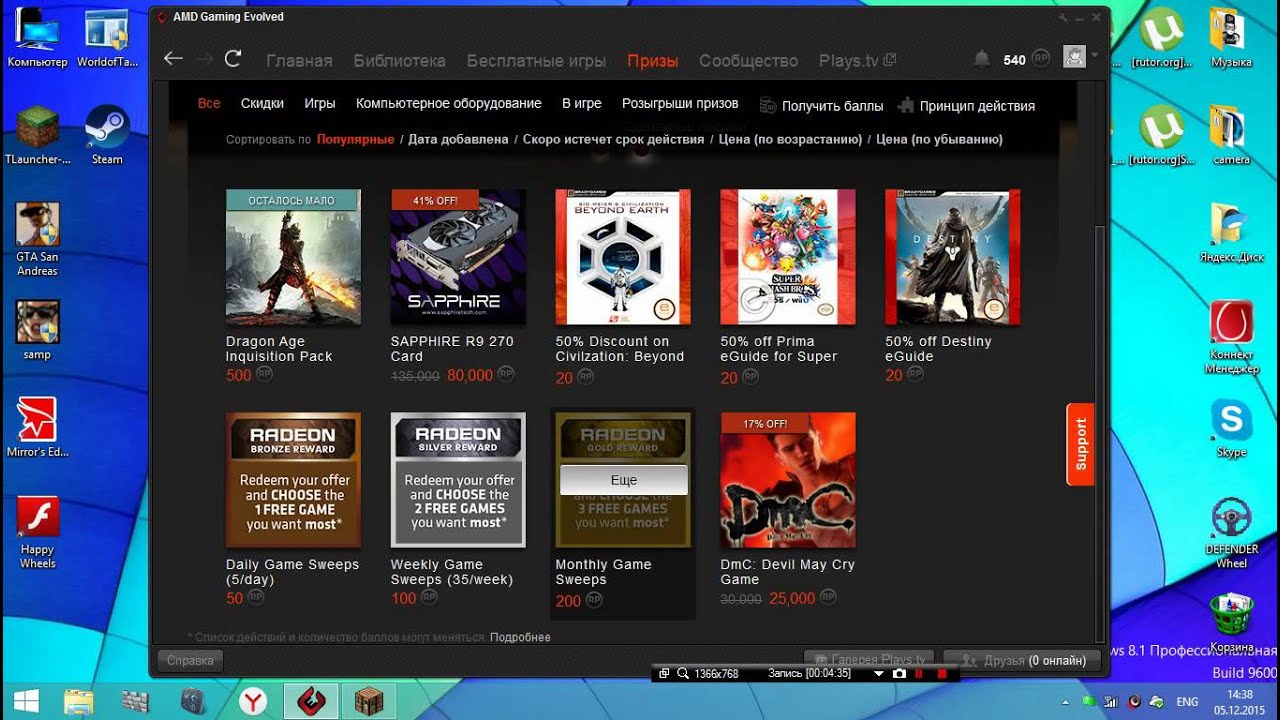Image resolution: width=1280 pixels, height=720 pixels.
Task: Open Civilization Beyond Earth discount thumbnail
Action: [623, 257]
